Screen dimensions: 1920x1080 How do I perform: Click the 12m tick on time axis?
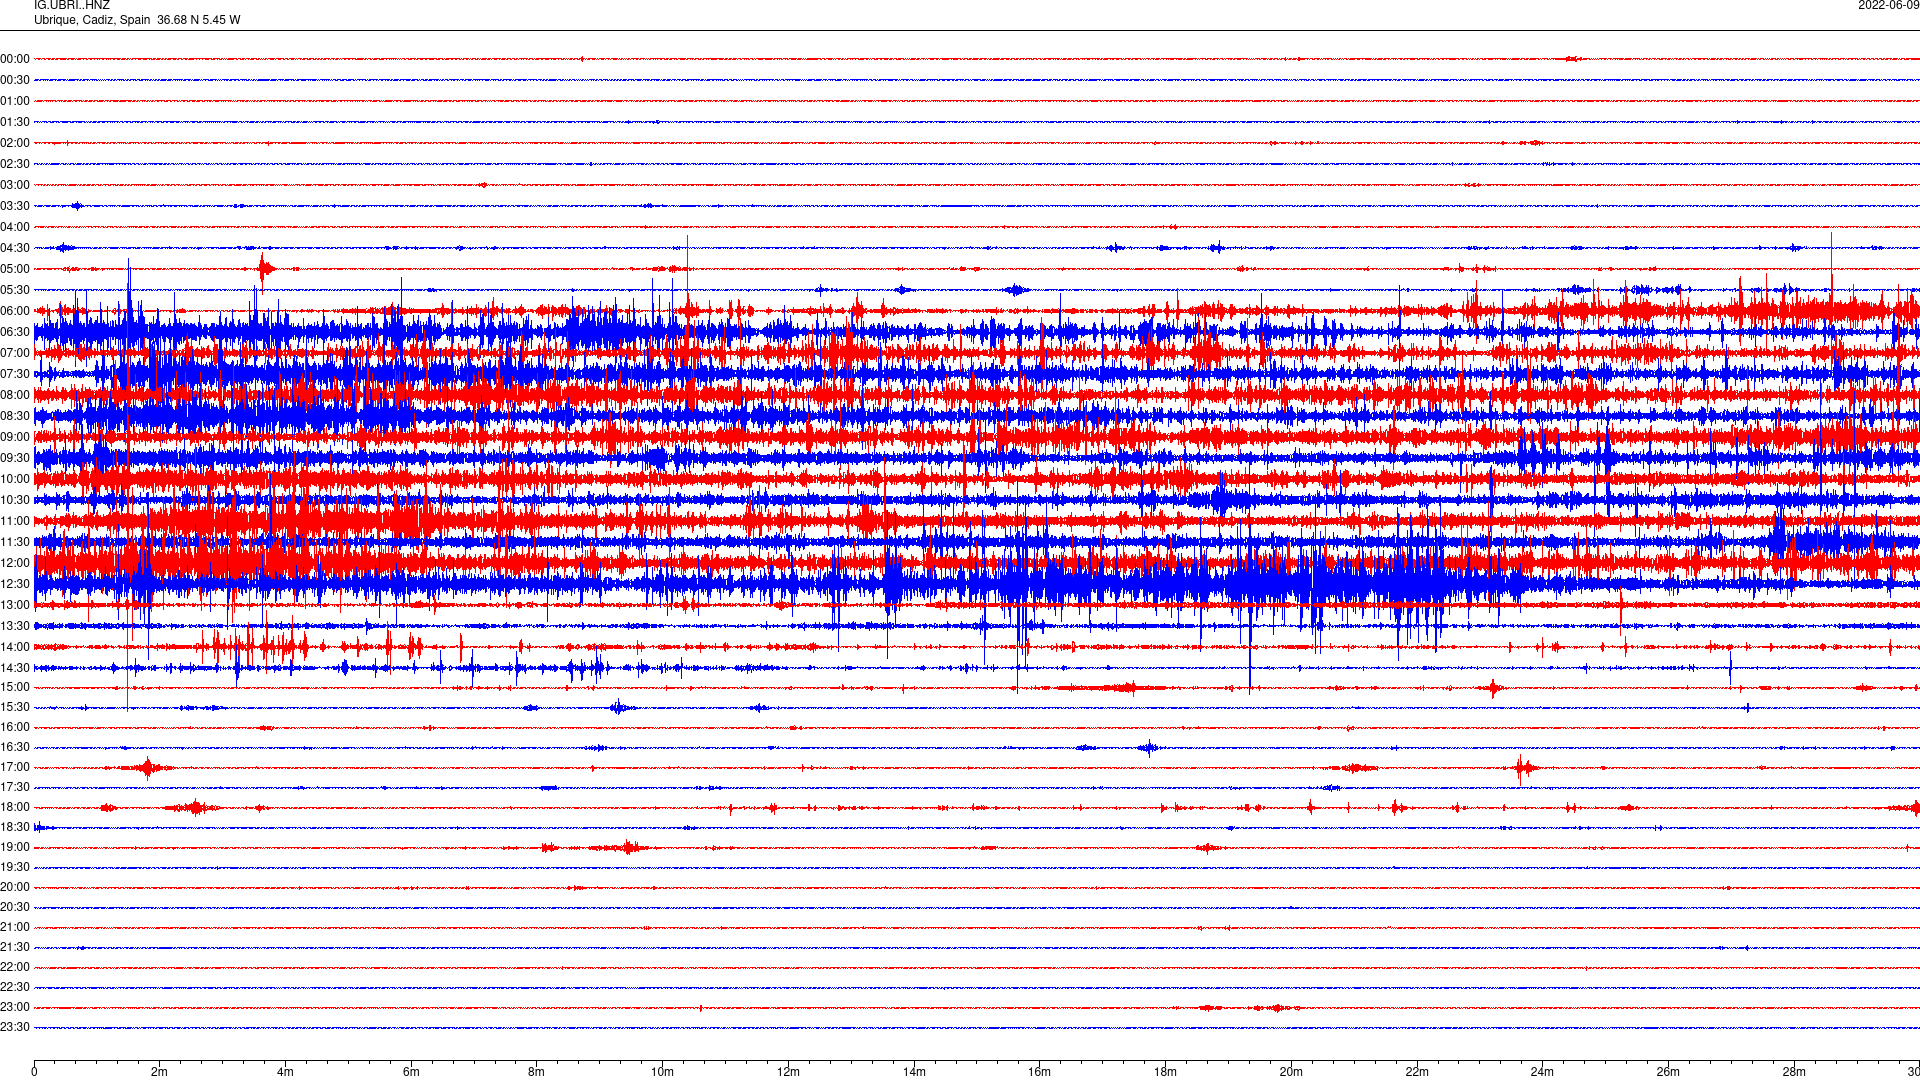click(788, 1072)
